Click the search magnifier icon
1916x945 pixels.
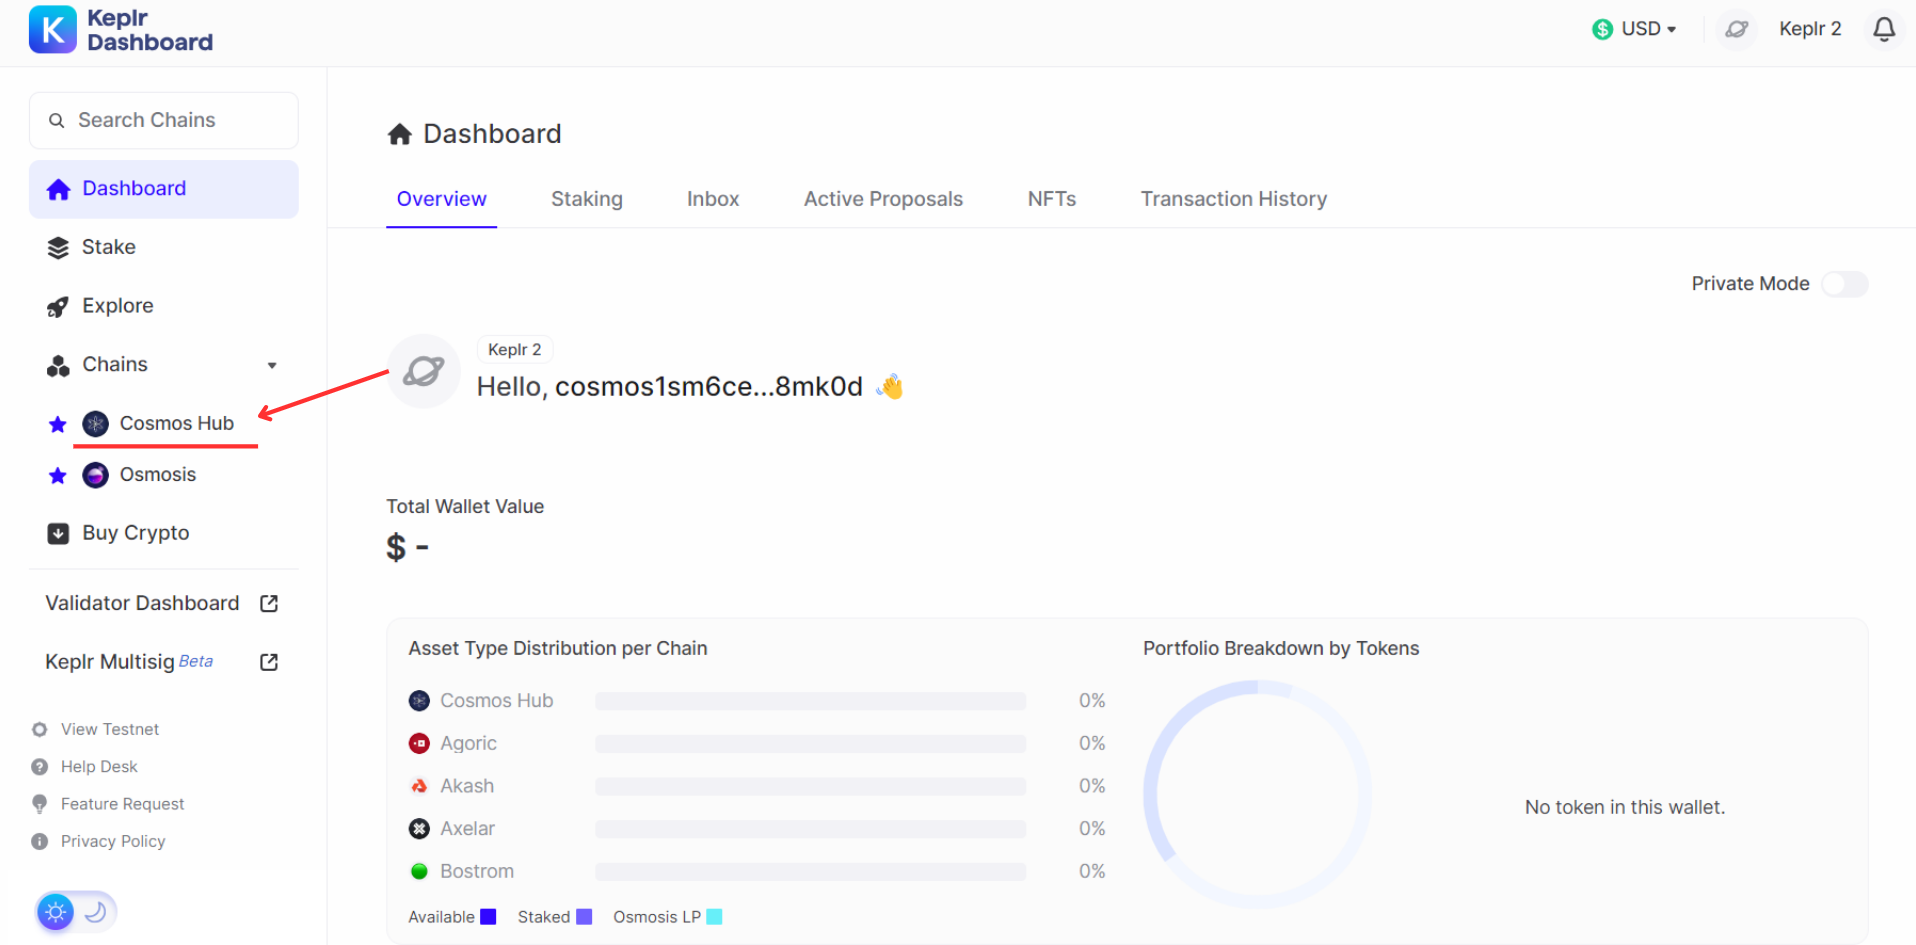tap(57, 120)
